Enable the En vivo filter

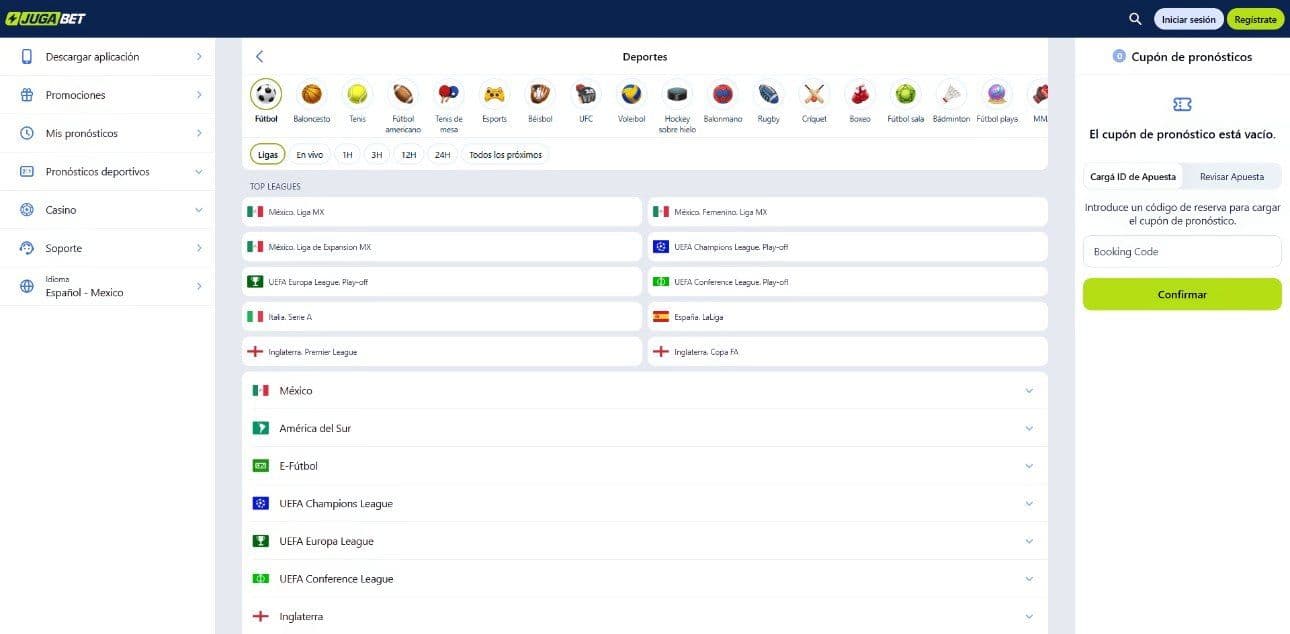[309, 155]
